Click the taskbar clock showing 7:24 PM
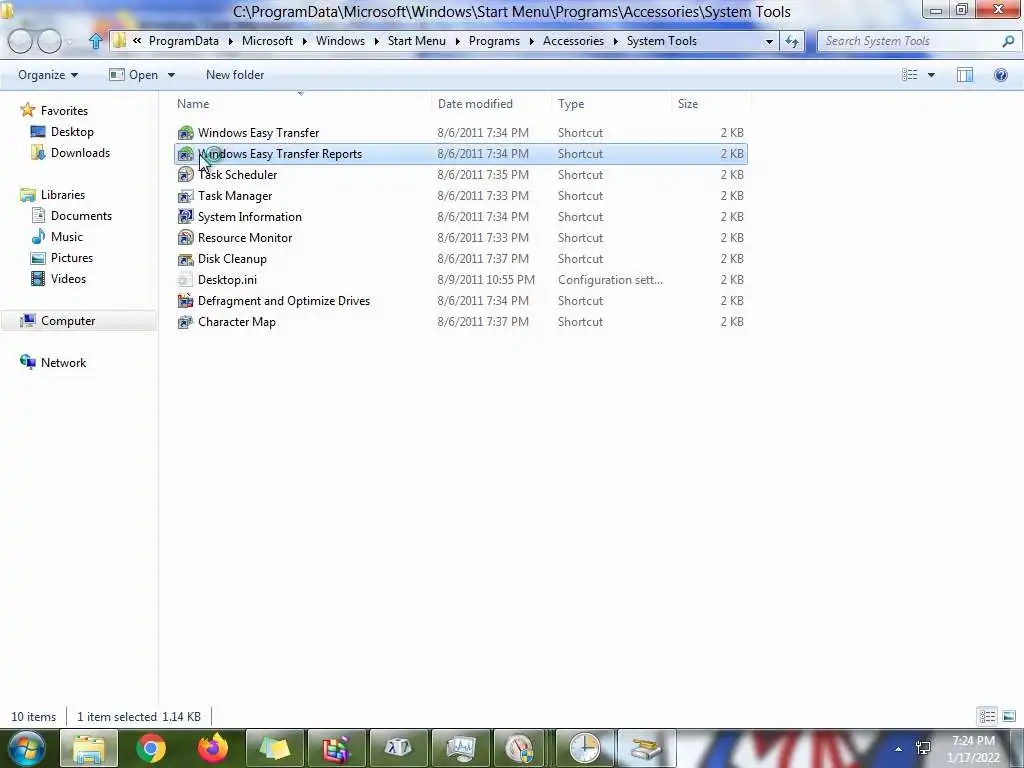This screenshot has width=1024, height=768. (974, 749)
